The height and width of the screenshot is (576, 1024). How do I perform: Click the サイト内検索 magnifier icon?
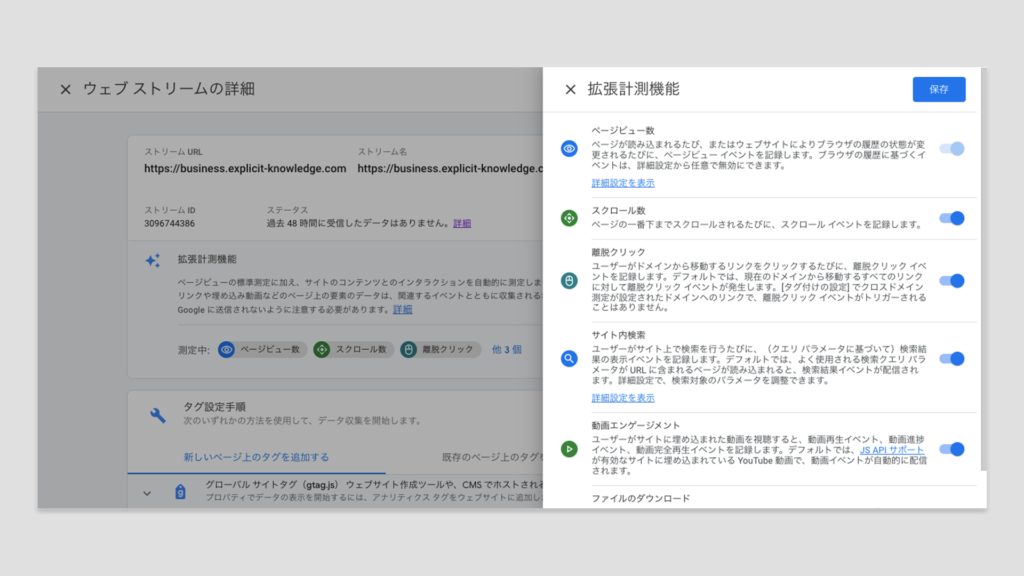(569, 358)
